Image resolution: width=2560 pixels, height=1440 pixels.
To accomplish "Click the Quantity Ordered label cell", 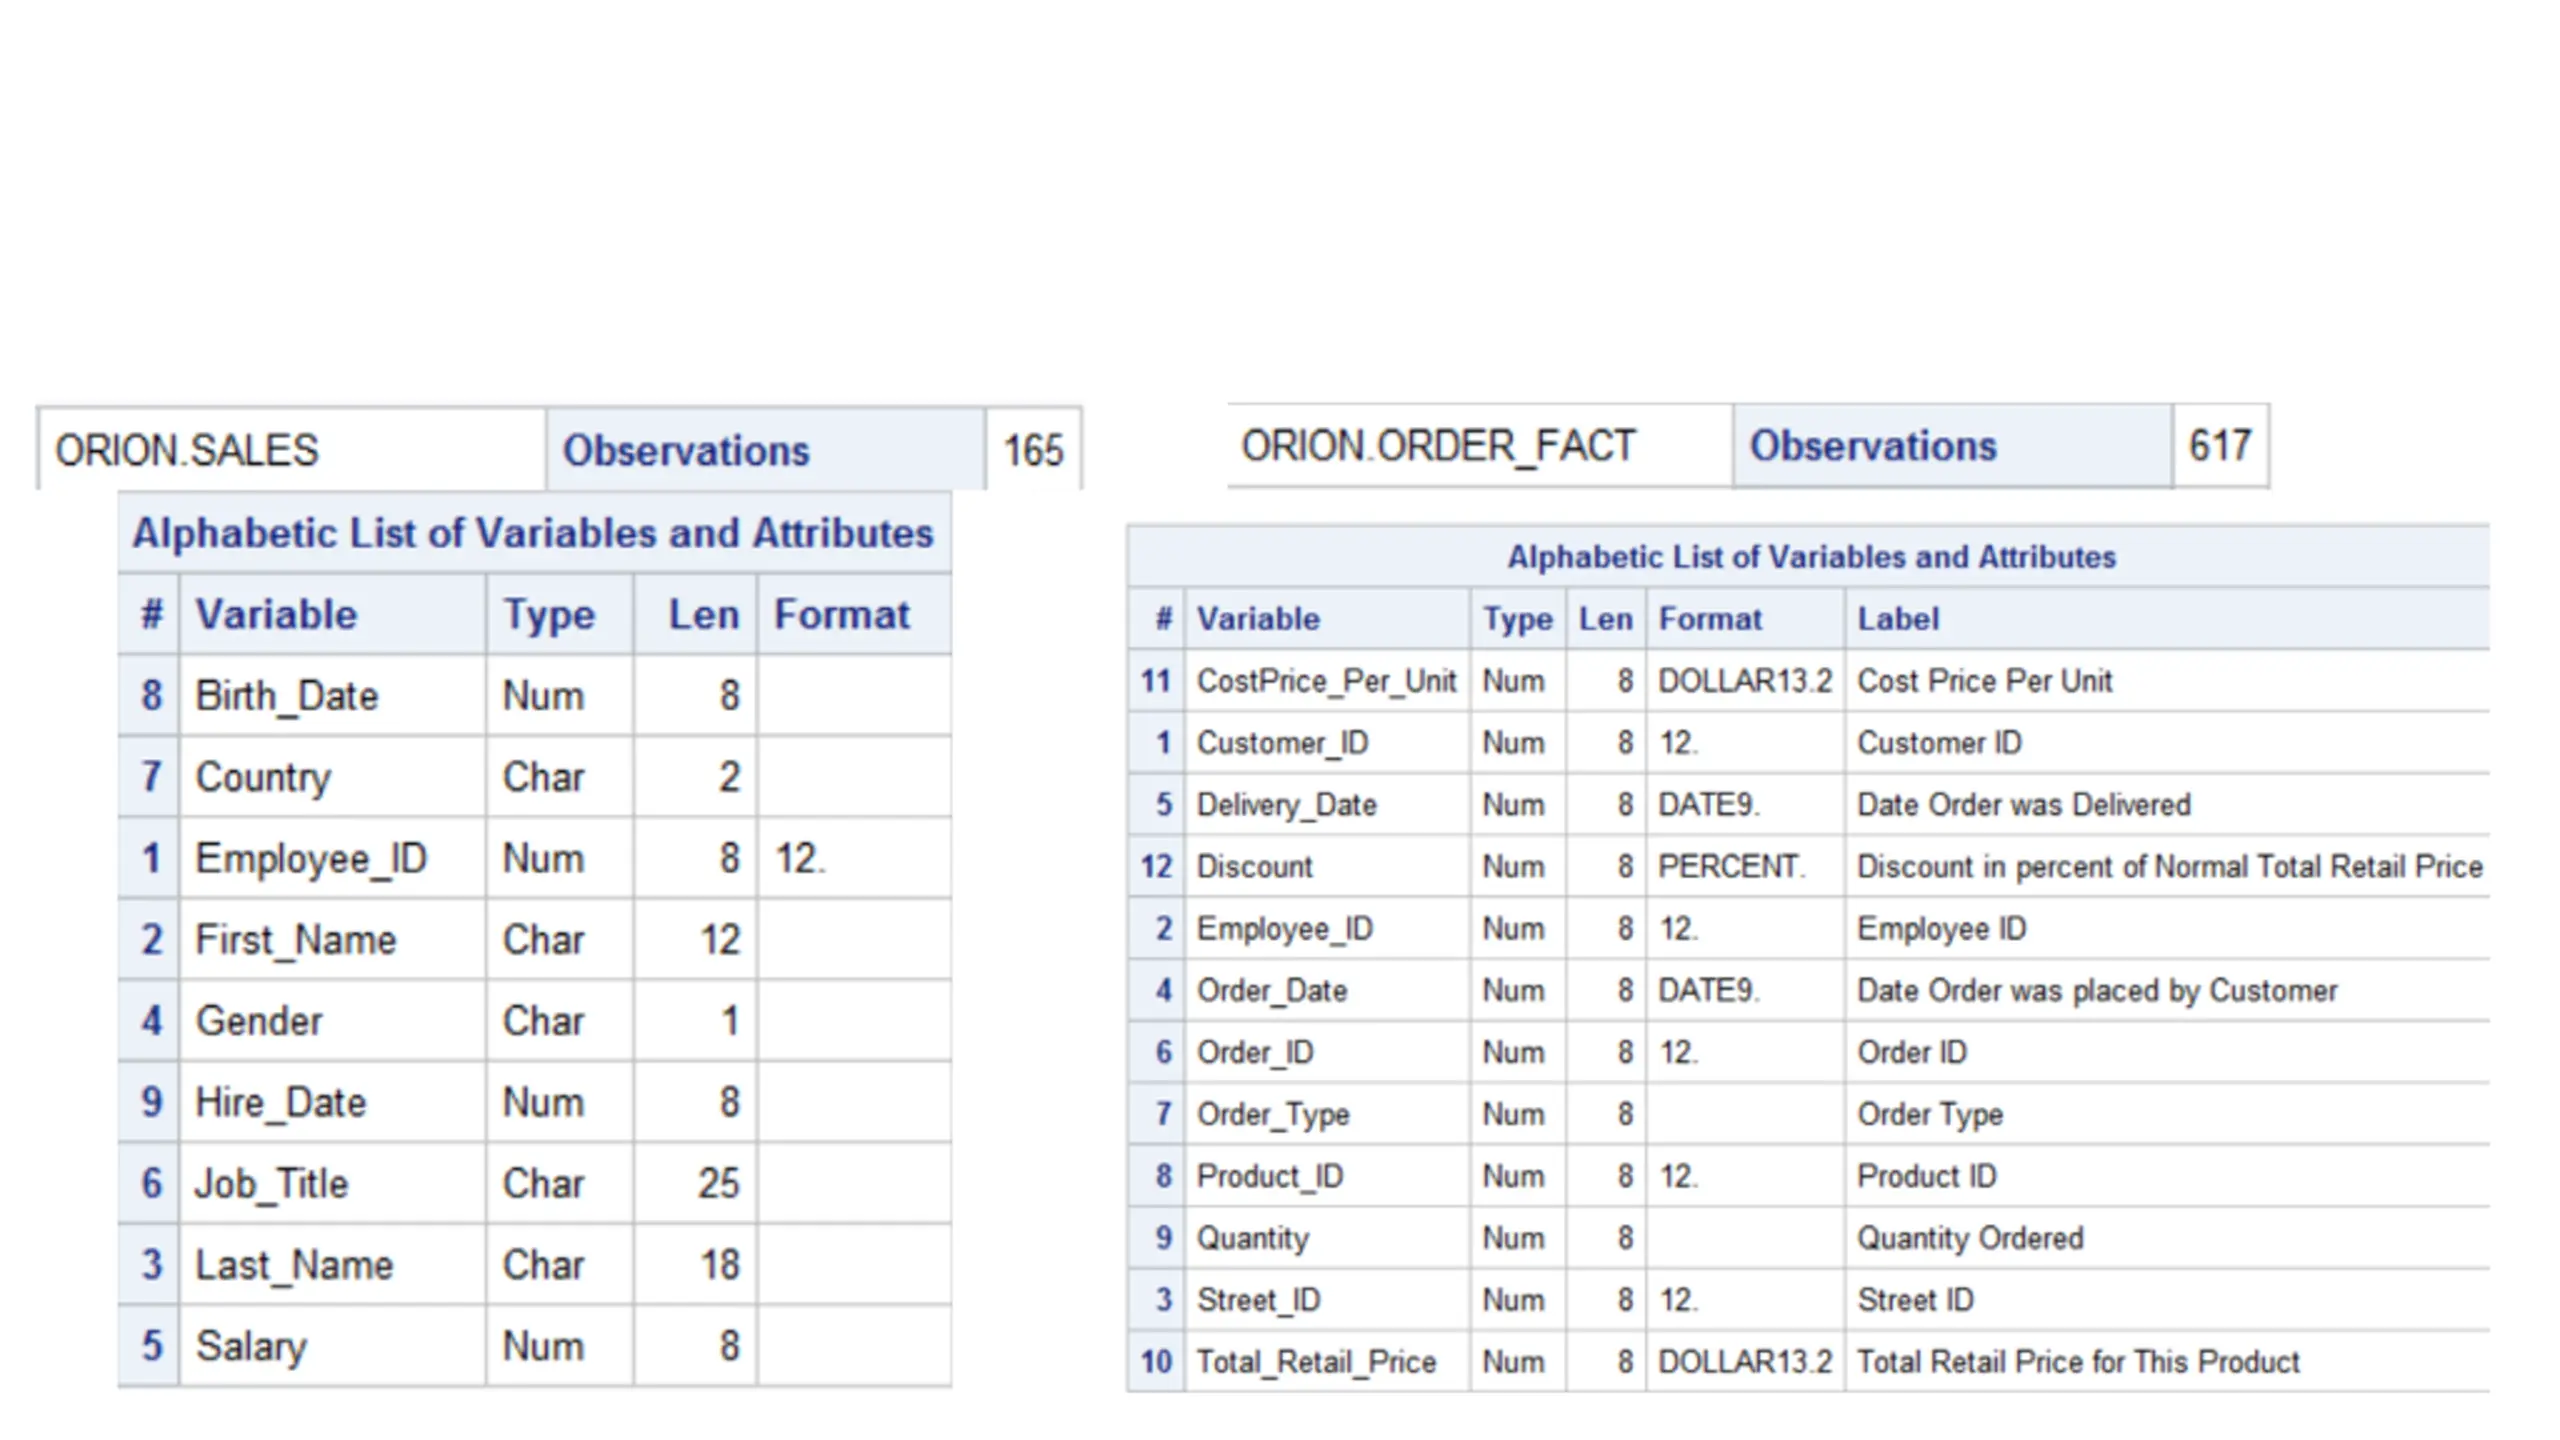I will 2167,1238.
